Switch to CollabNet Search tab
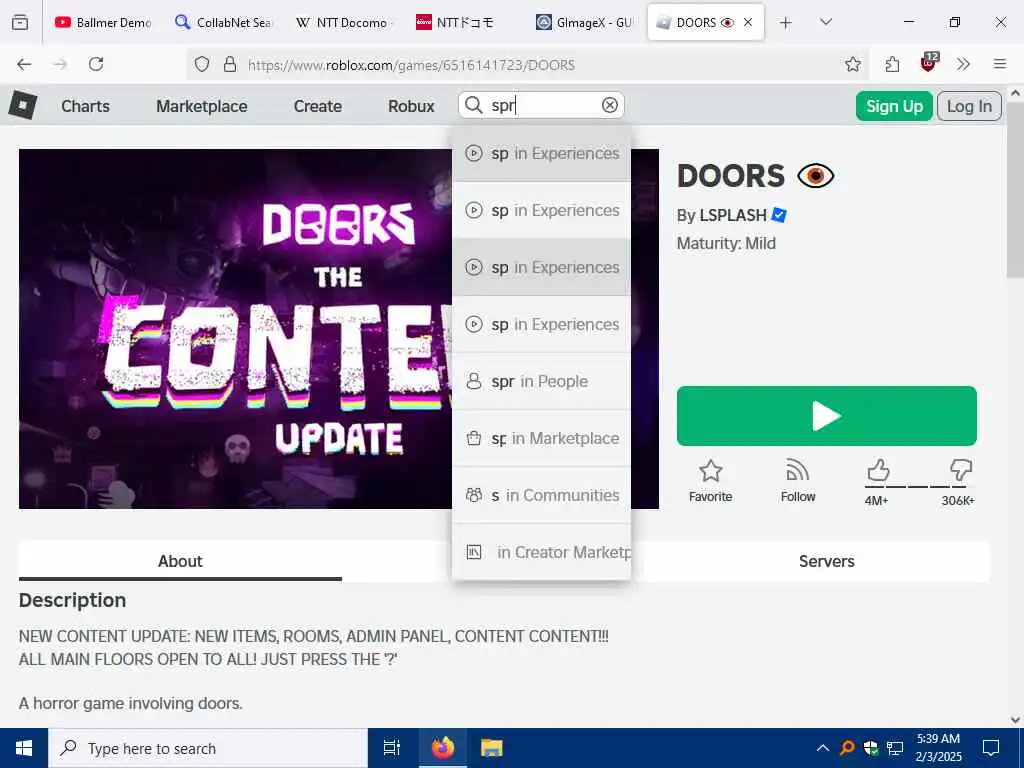The image size is (1024, 768). pos(223,22)
